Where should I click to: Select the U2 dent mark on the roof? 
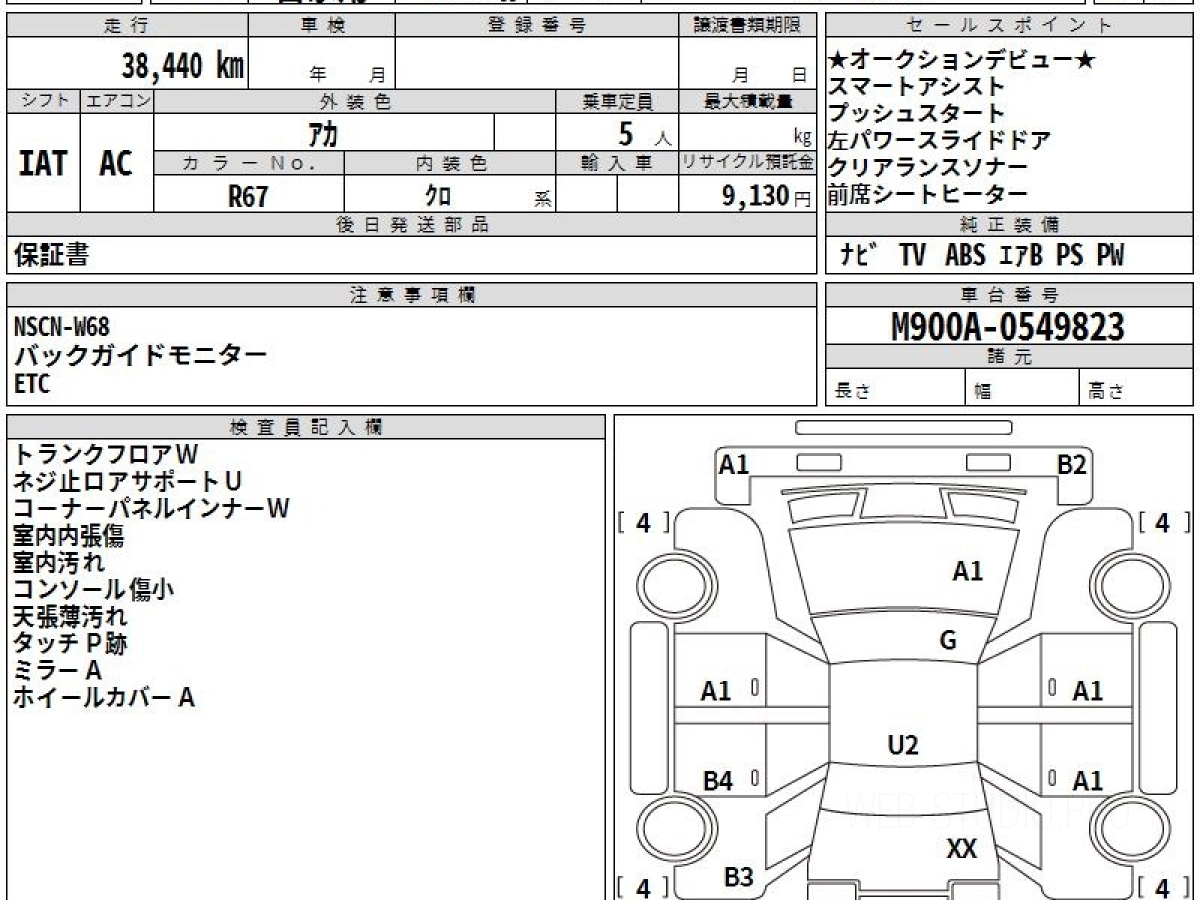903,745
